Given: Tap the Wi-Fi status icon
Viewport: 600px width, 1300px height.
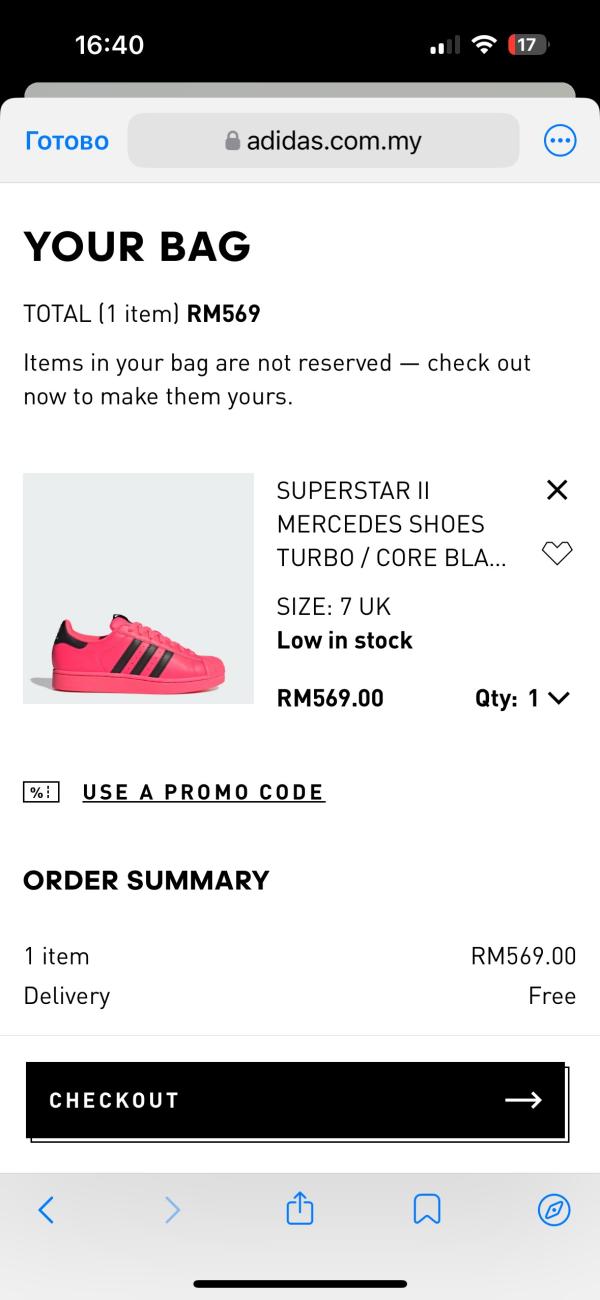Looking at the screenshot, I should [485, 45].
